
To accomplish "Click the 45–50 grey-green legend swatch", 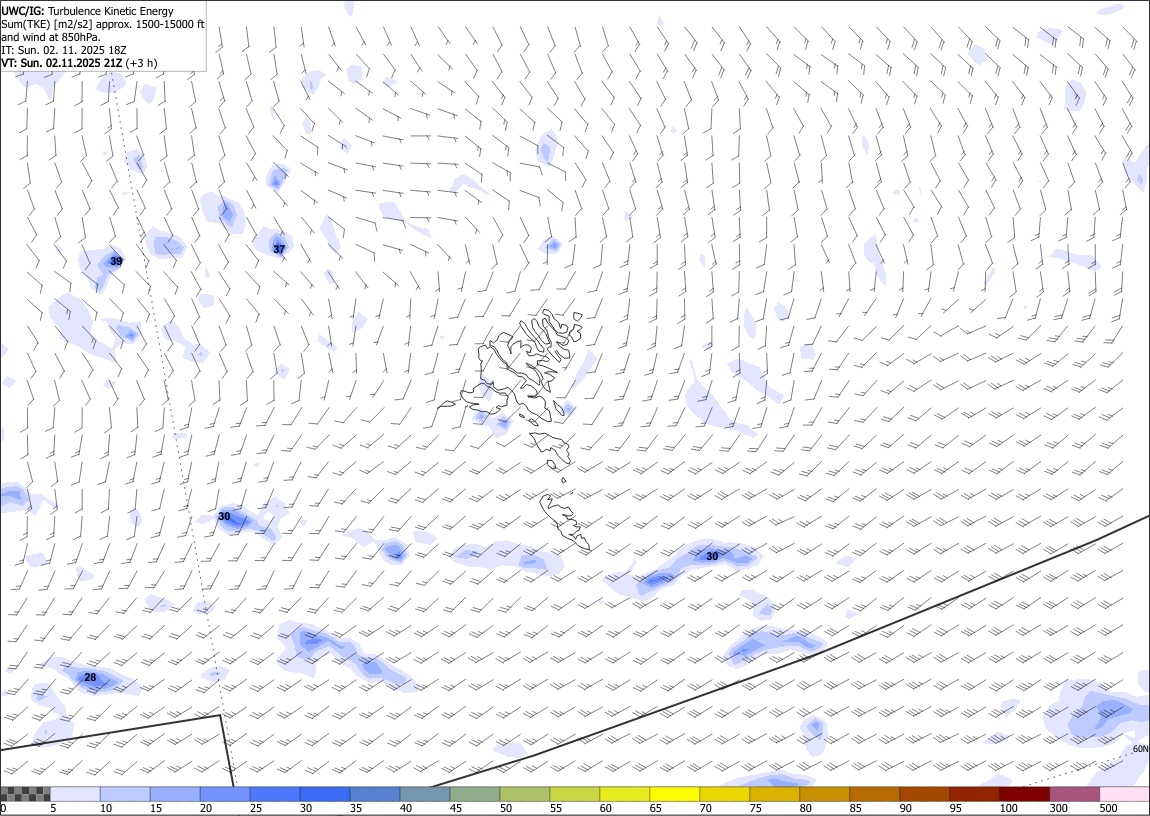I will click(475, 794).
